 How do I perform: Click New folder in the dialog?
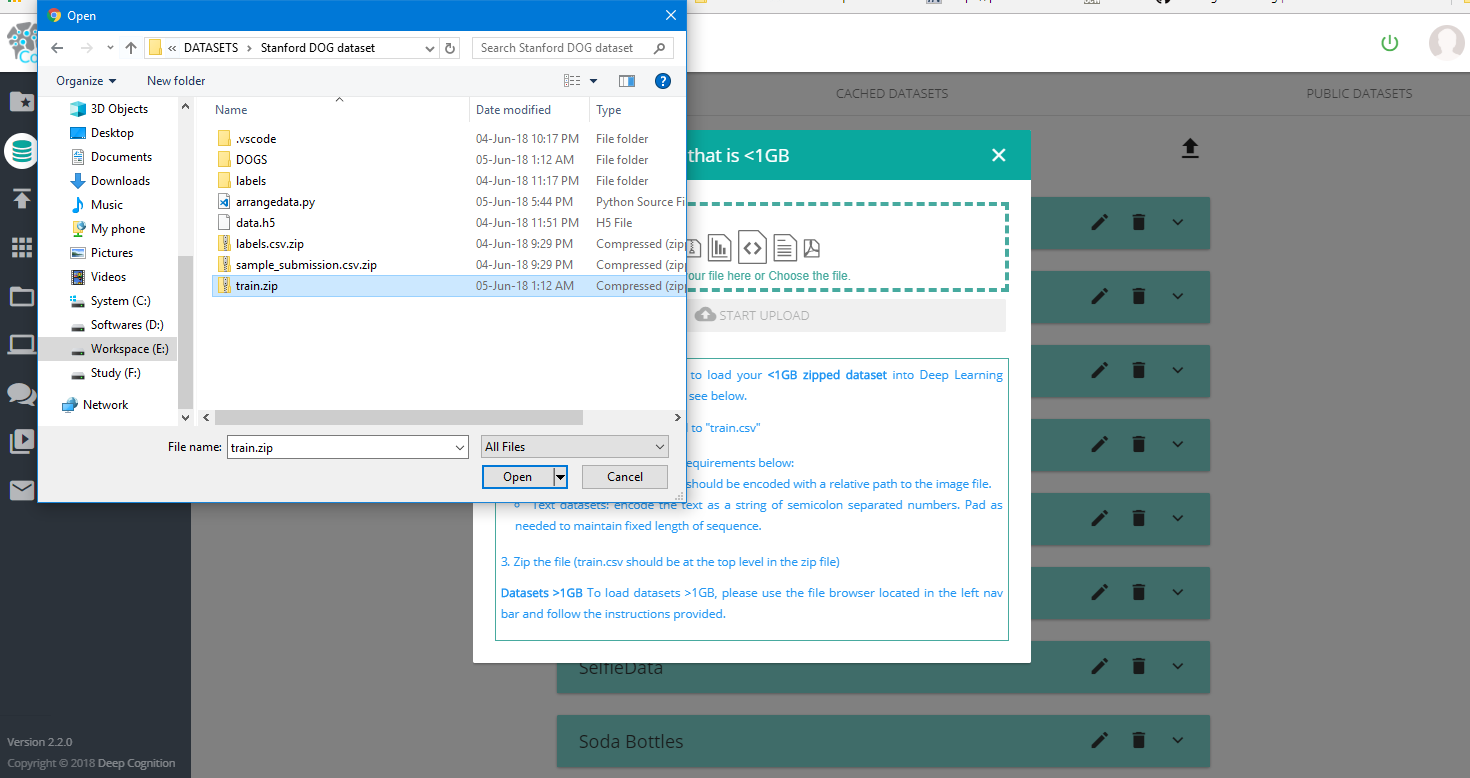tap(176, 81)
